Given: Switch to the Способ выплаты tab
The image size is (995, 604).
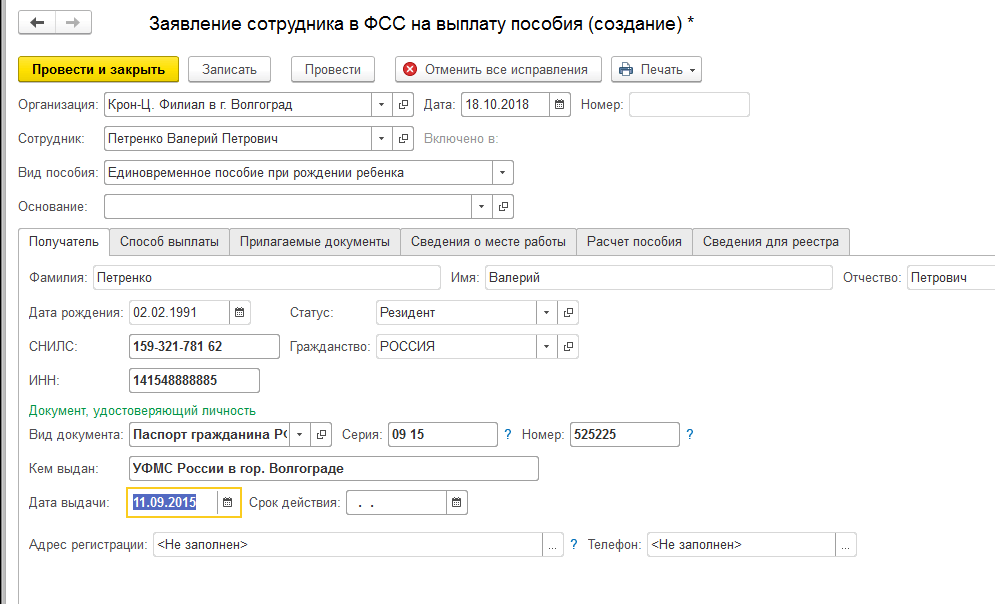Looking at the screenshot, I should coord(169,241).
